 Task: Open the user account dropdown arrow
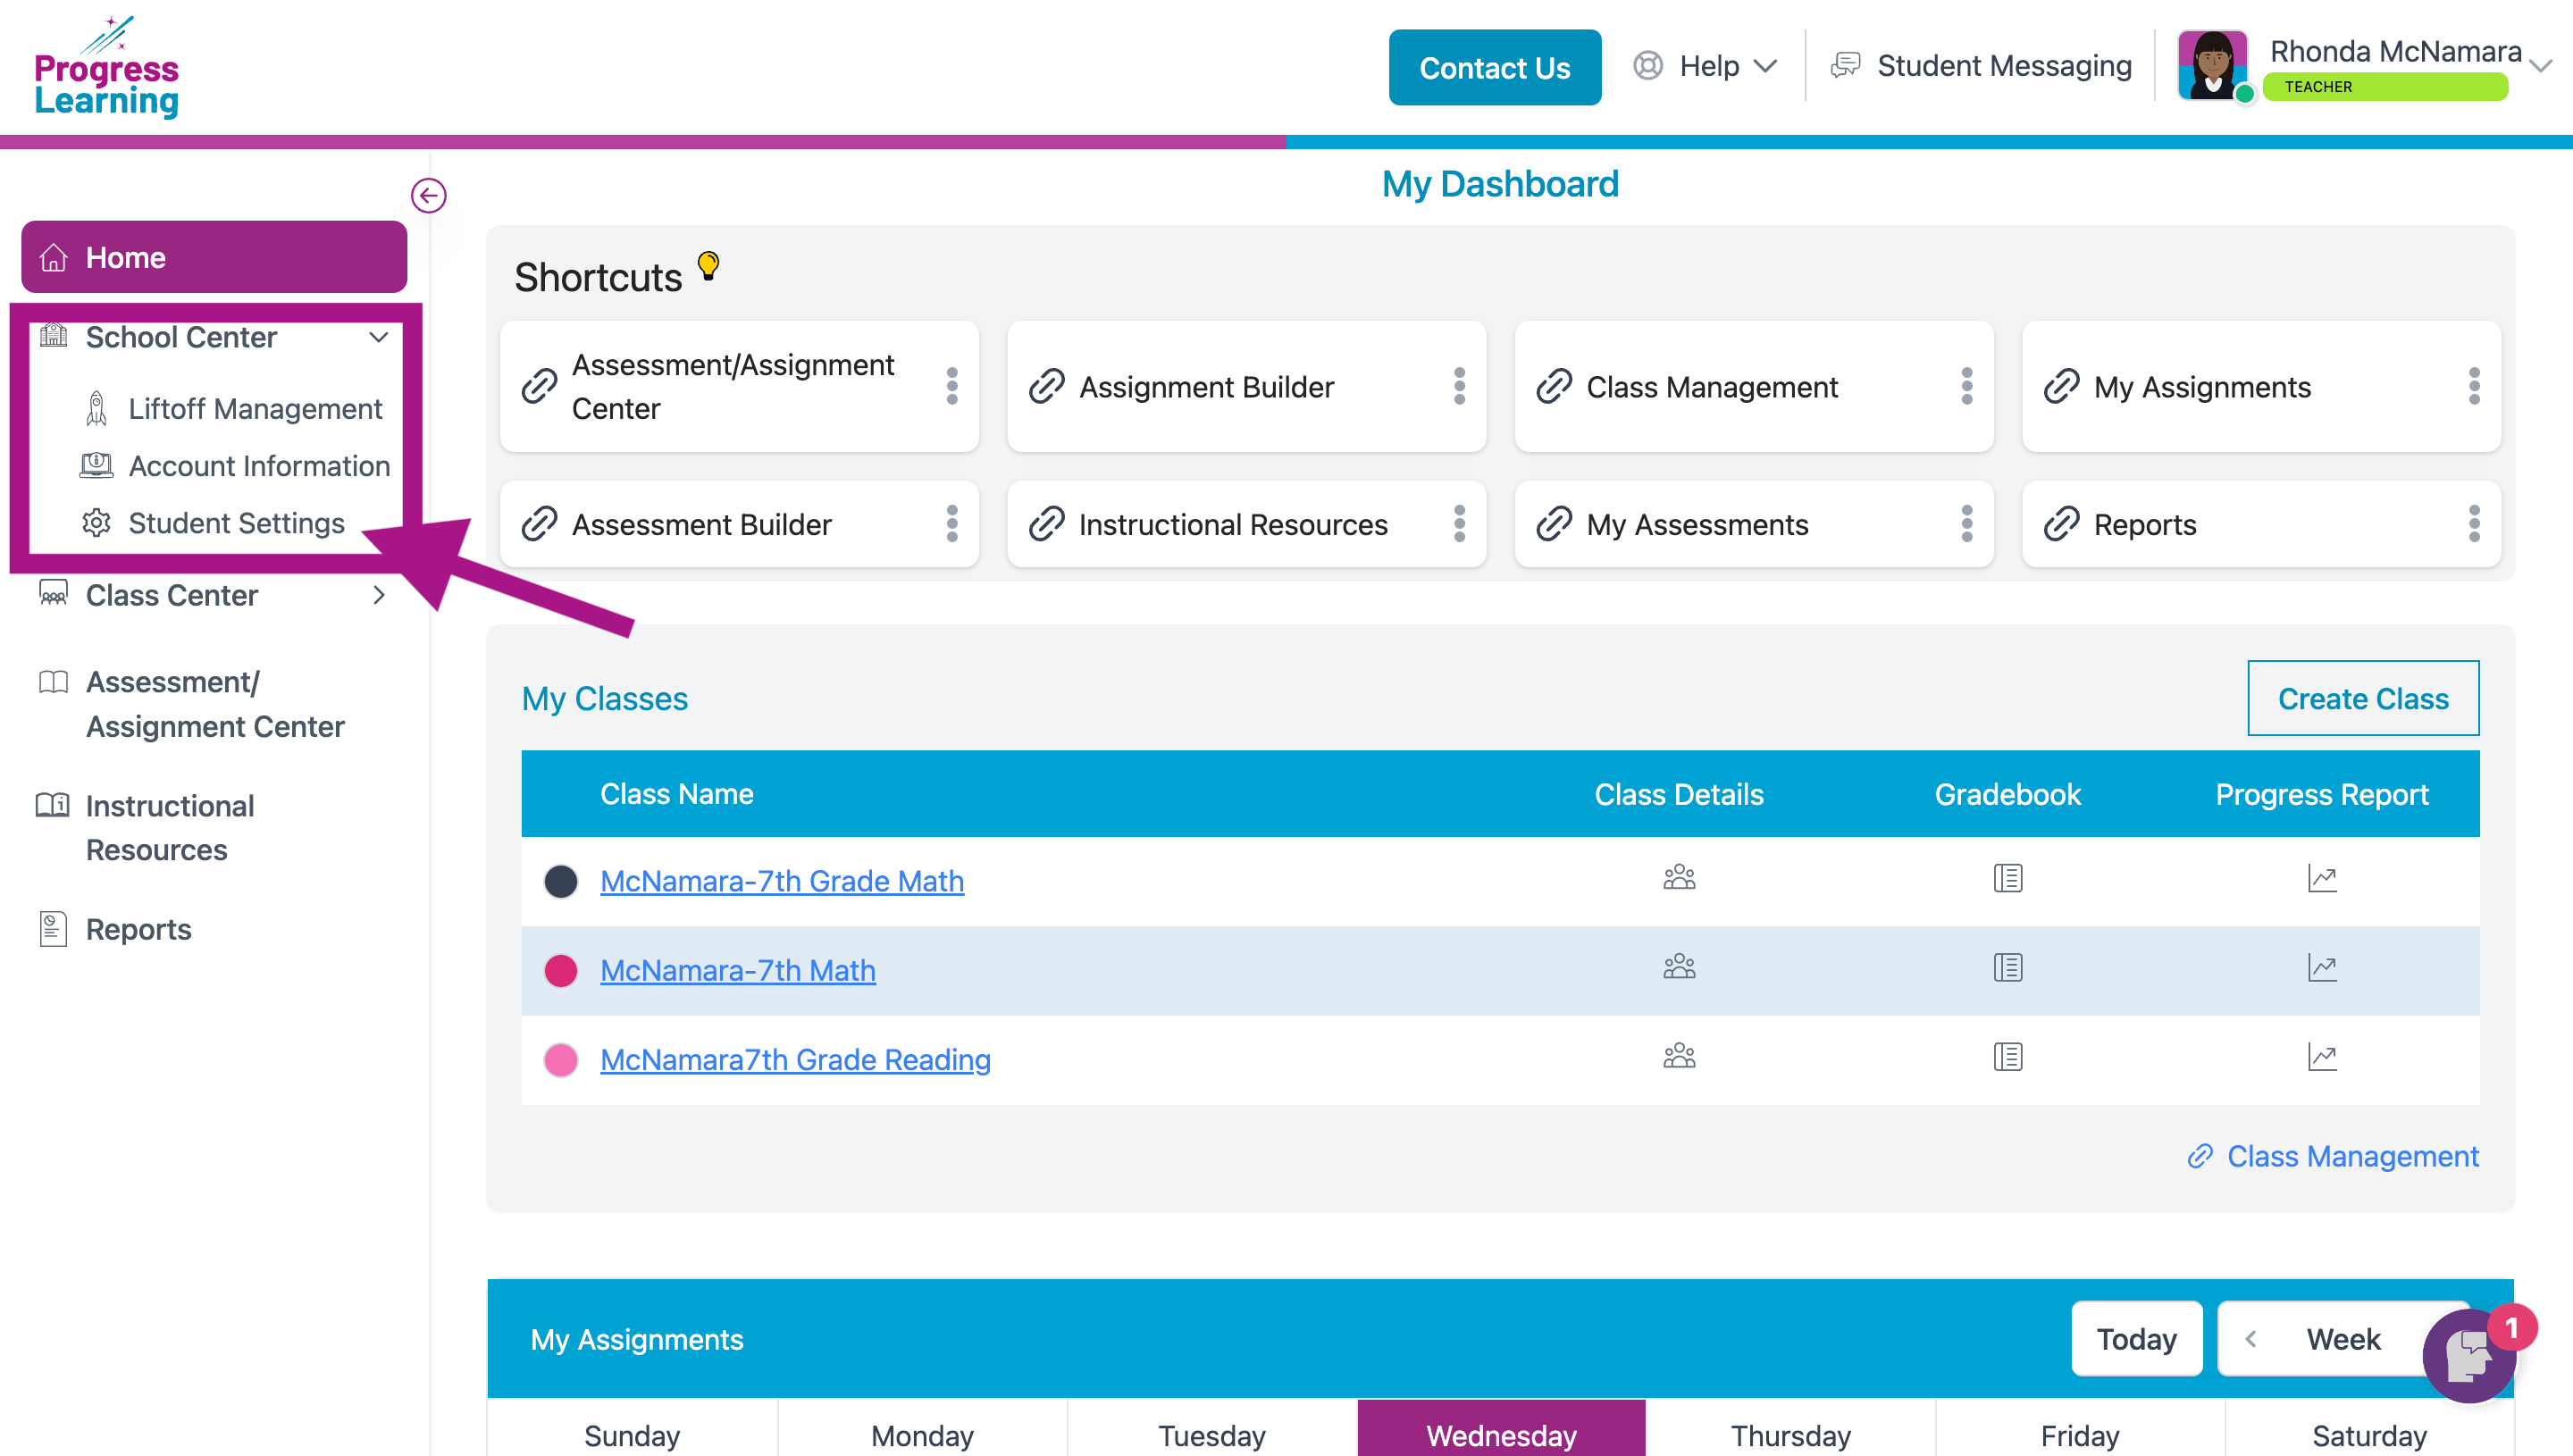[x=2540, y=66]
